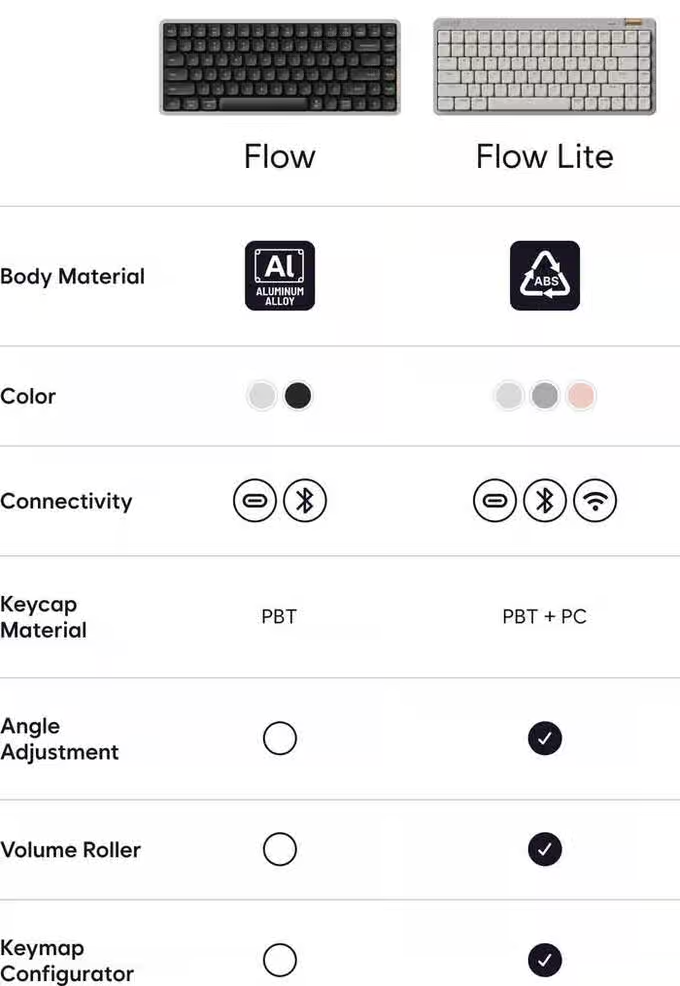Open the white Flow Lite keyboard image
Image resolution: width=680 pixels, height=986 pixels.
tap(545, 67)
